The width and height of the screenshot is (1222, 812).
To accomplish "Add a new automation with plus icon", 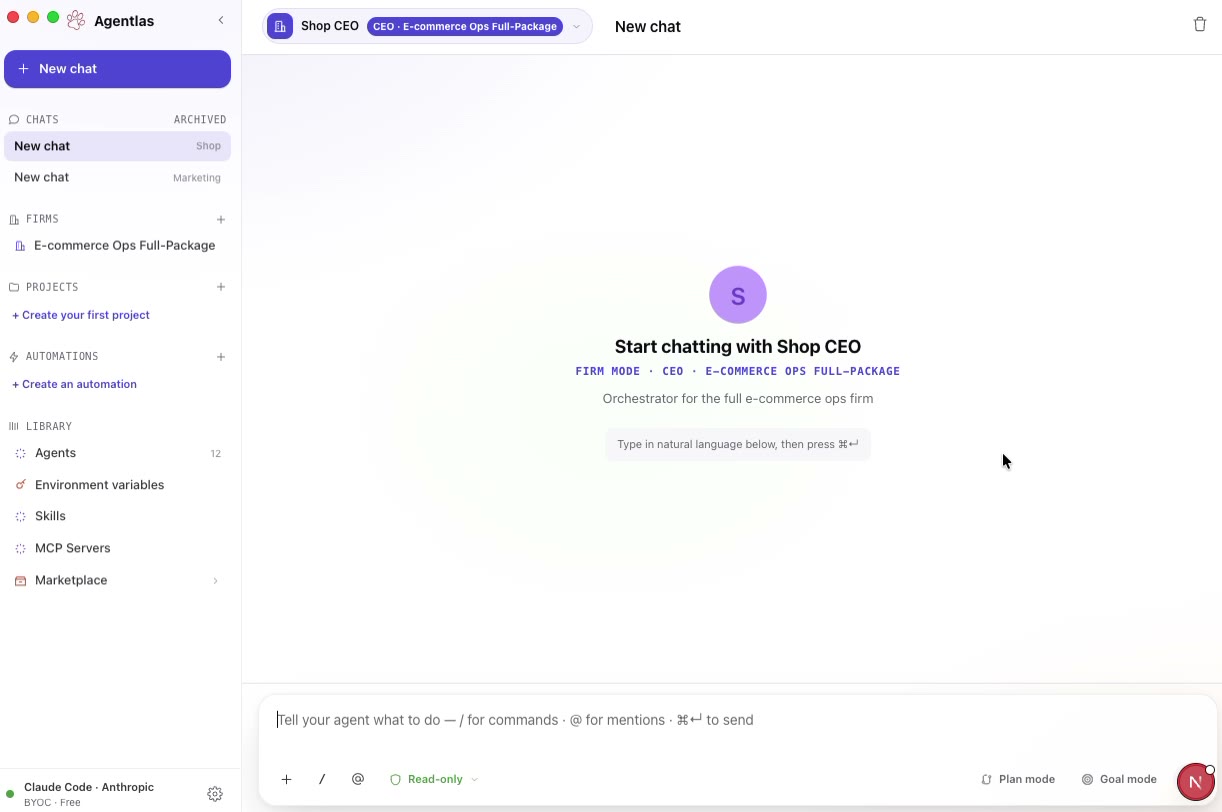I will 221,356.
